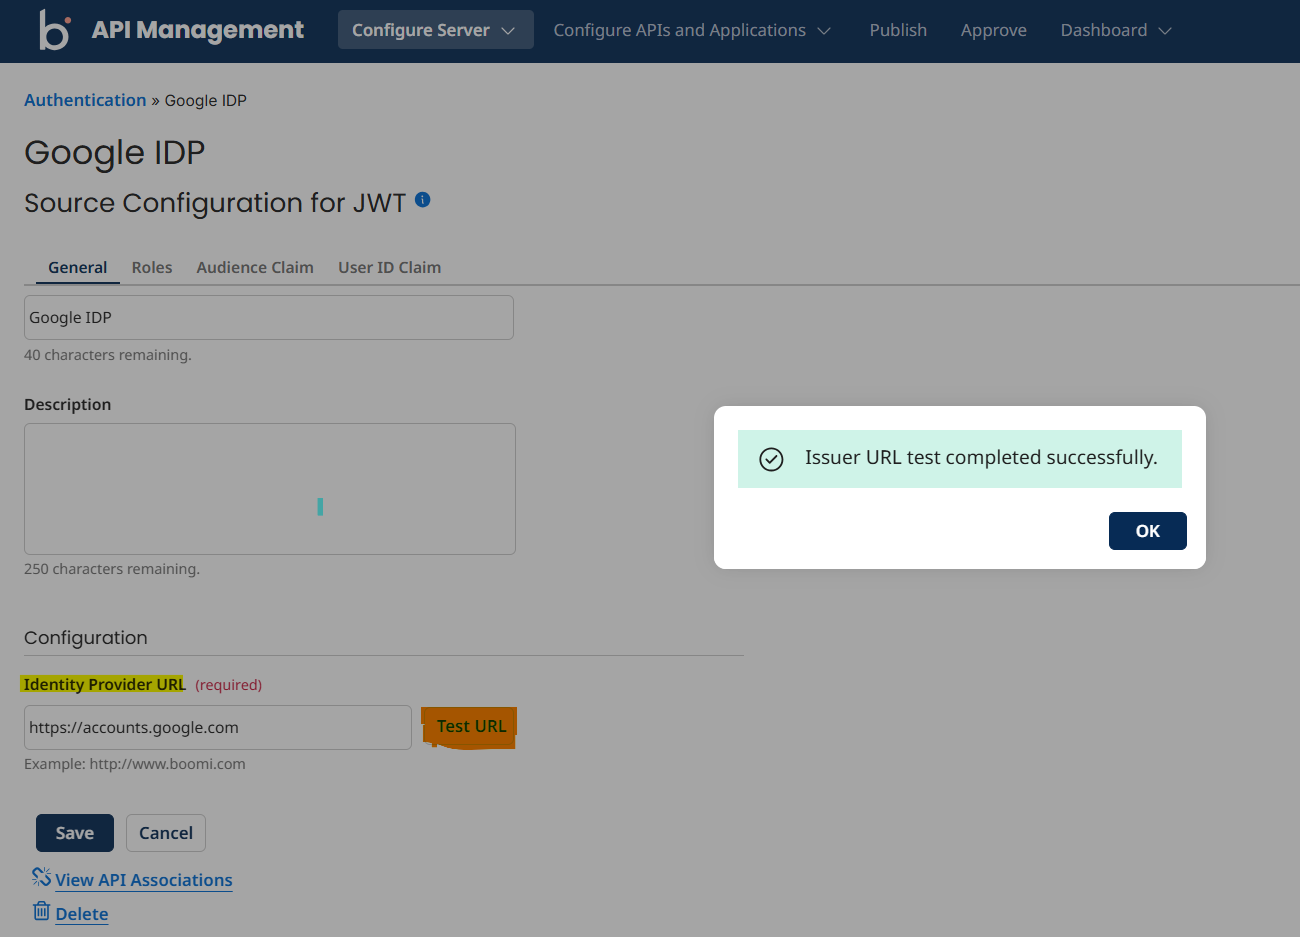Open the Approve section

point(993,30)
